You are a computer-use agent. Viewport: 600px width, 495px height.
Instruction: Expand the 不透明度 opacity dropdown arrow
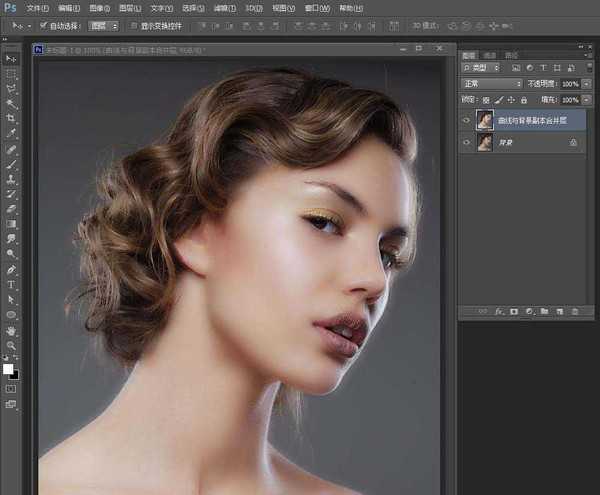click(x=586, y=84)
